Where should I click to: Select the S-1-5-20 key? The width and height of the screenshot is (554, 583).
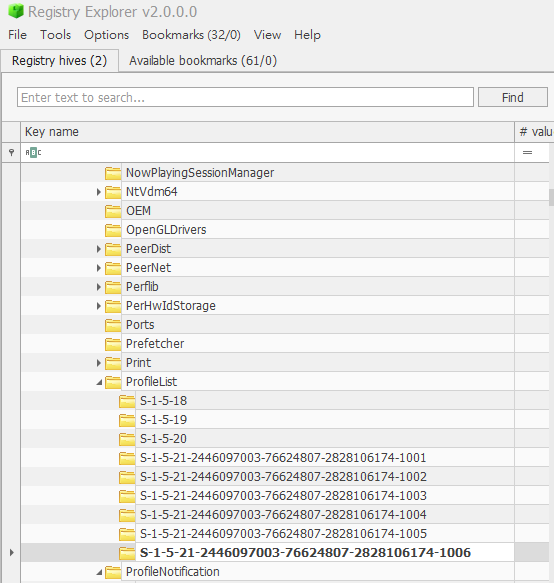tap(163, 439)
